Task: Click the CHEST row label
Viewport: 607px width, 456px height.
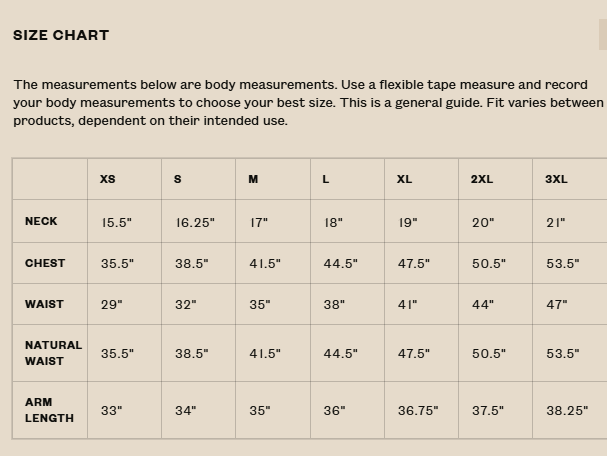Action: (x=45, y=263)
